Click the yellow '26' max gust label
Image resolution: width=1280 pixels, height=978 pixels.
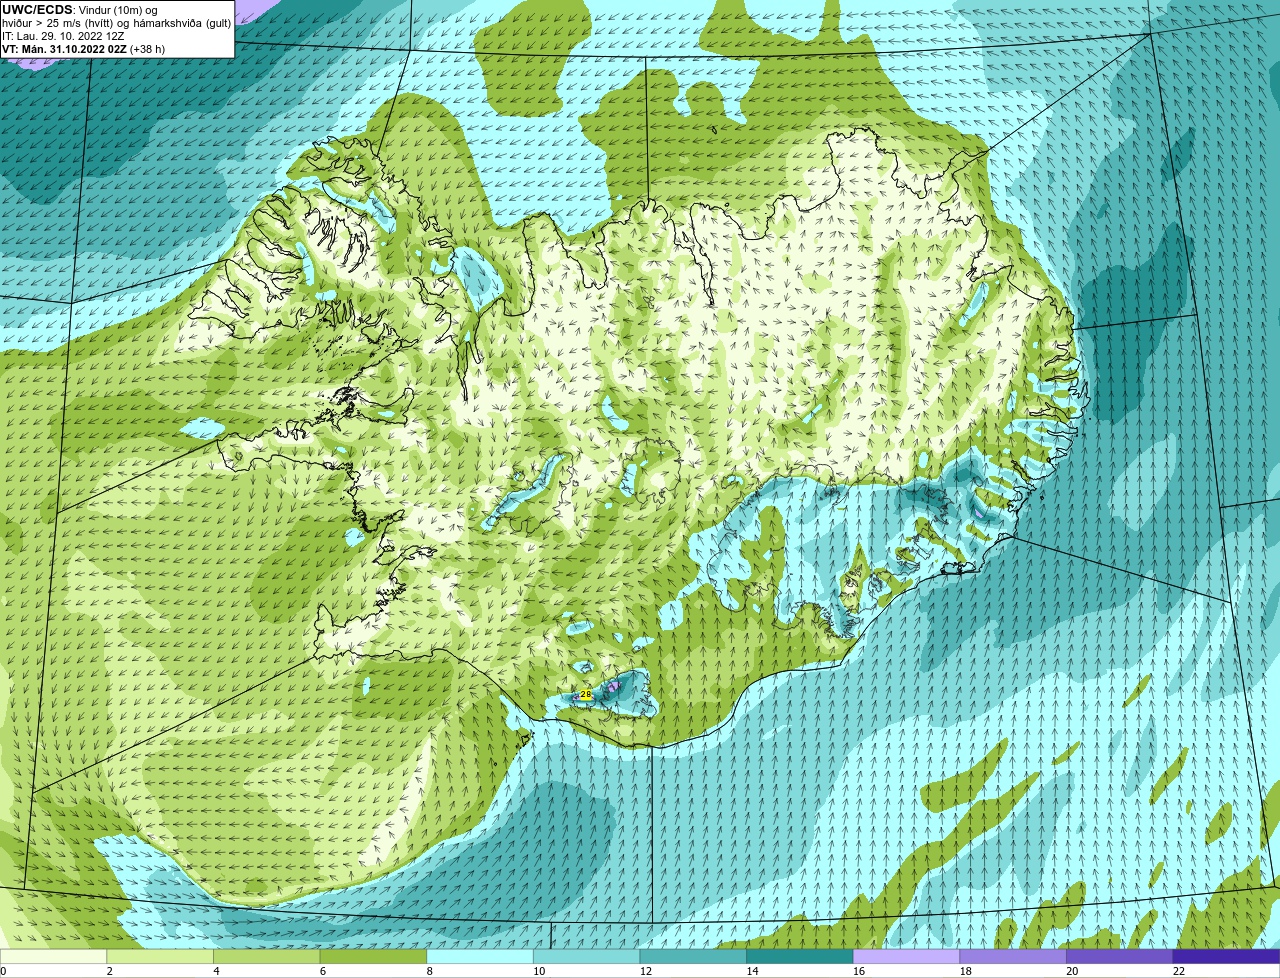pos(586,693)
